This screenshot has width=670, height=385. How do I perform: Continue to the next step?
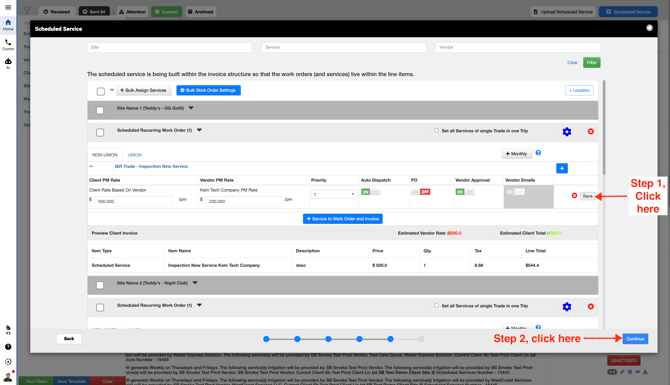click(635, 338)
